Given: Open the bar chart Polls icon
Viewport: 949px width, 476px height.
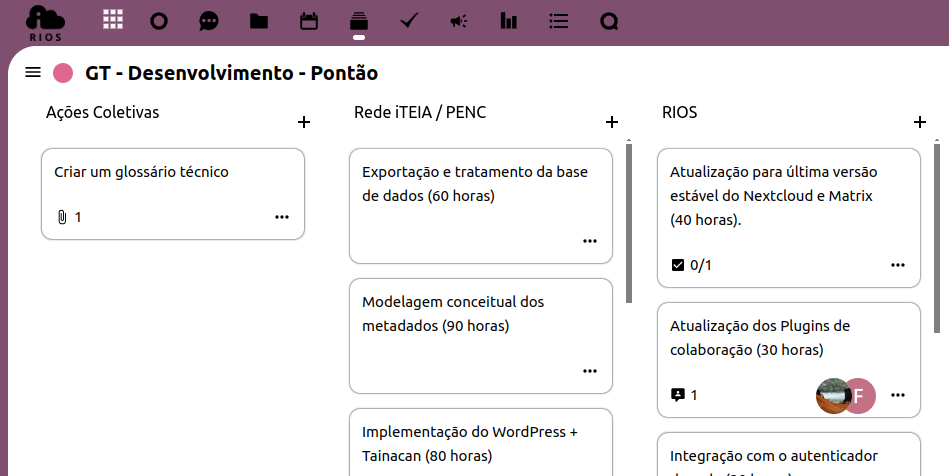Looking at the screenshot, I should tap(508, 21).
